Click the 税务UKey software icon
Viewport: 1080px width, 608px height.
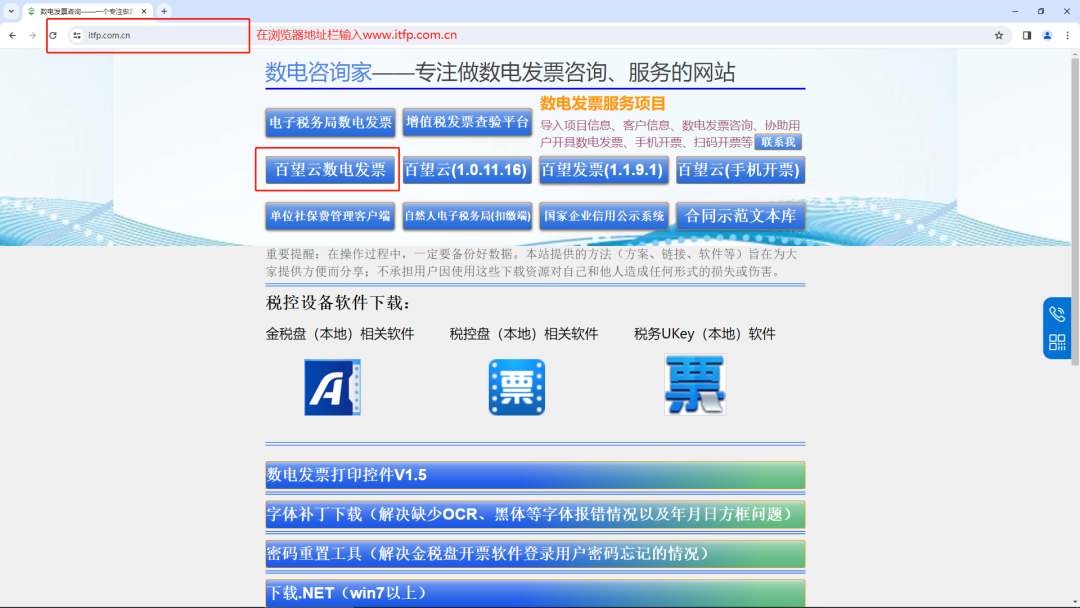(x=695, y=385)
